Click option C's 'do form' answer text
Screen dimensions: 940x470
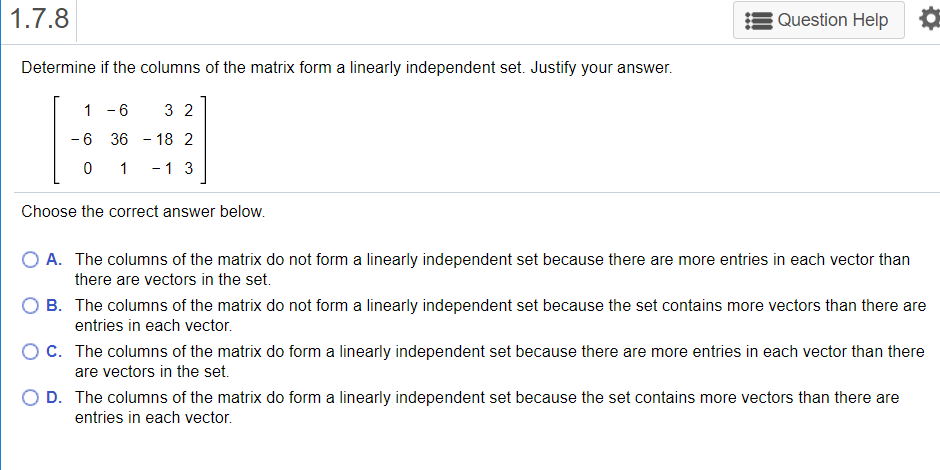coord(499,361)
